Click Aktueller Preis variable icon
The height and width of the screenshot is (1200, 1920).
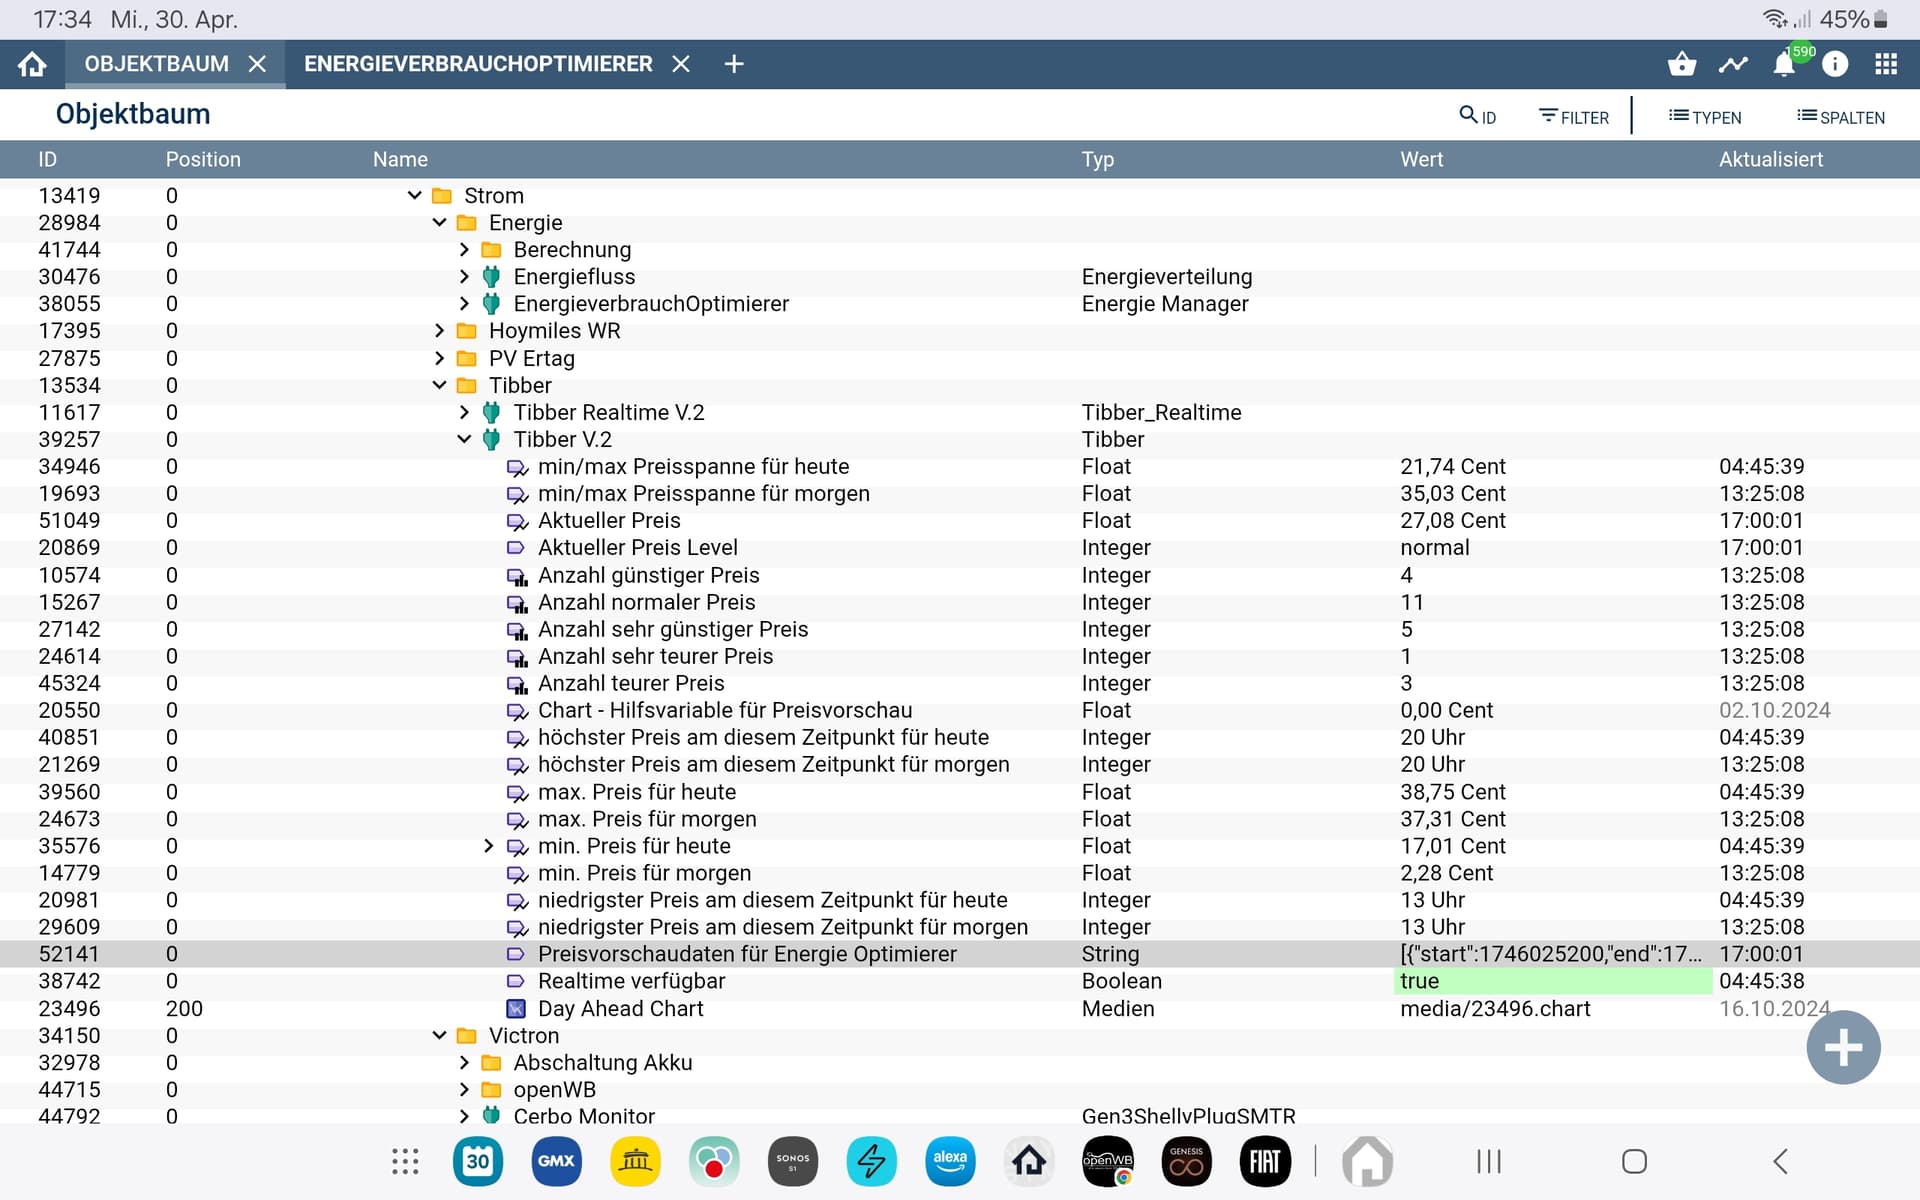click(517, 521)
